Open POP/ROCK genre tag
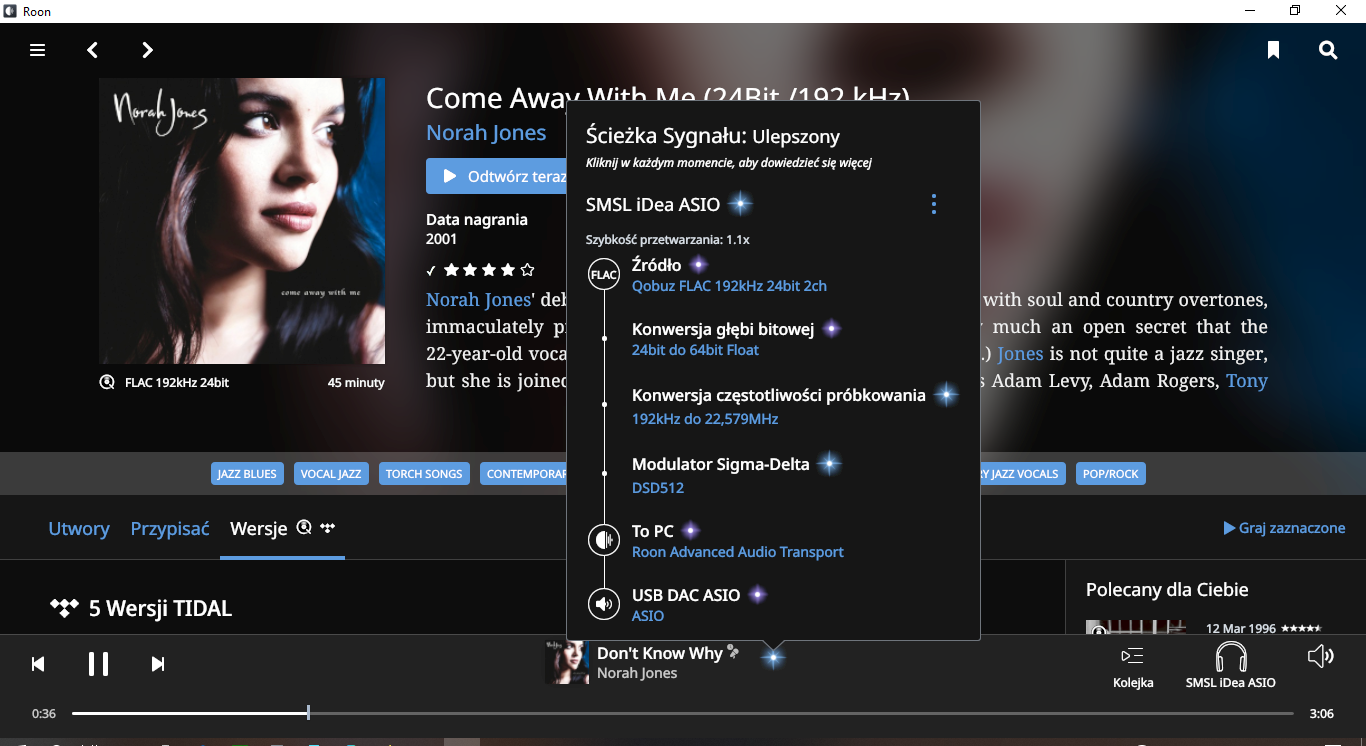This screenshot has height=746, width=1366. pyautogui.click(x=1110, y=474)
